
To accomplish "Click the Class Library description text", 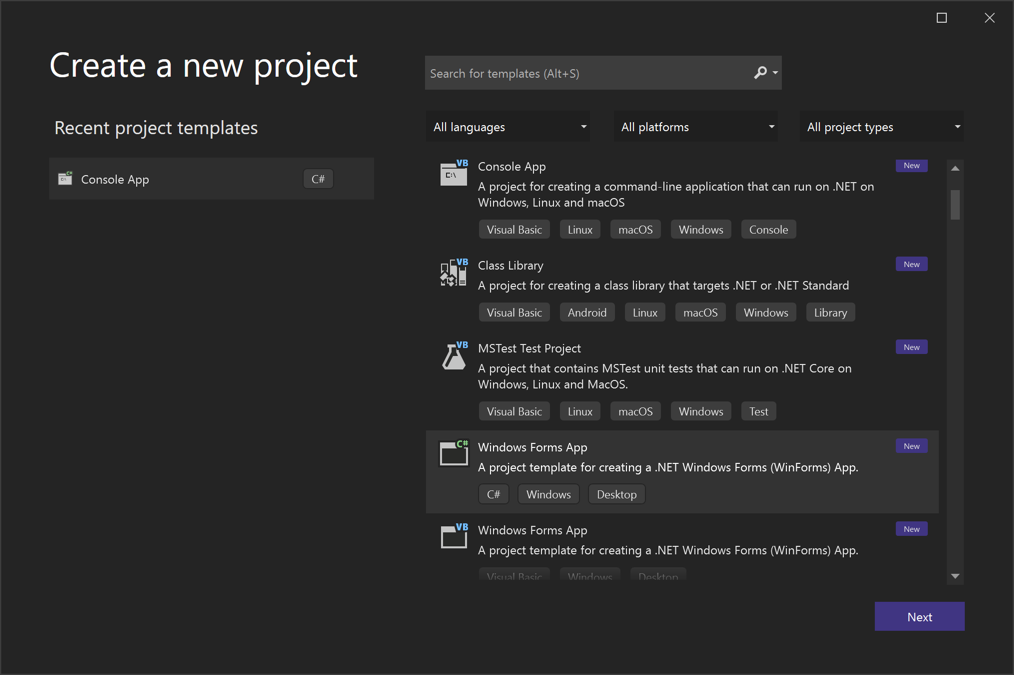I will [x=663, y=285].
